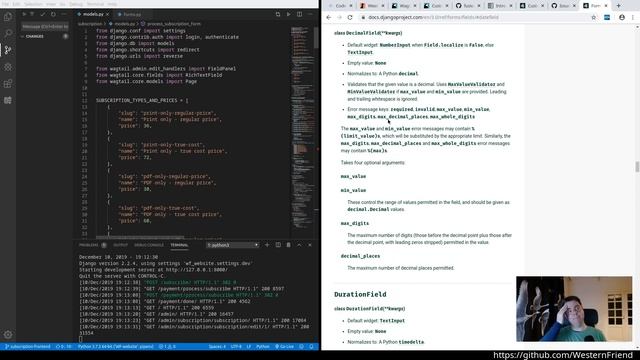
Task: Open the Explorer view in VS Code activity bar
Action: 8,17
